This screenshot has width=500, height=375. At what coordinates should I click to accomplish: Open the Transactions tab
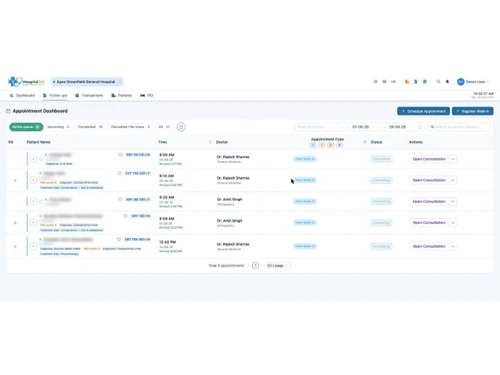click(89, 95)
